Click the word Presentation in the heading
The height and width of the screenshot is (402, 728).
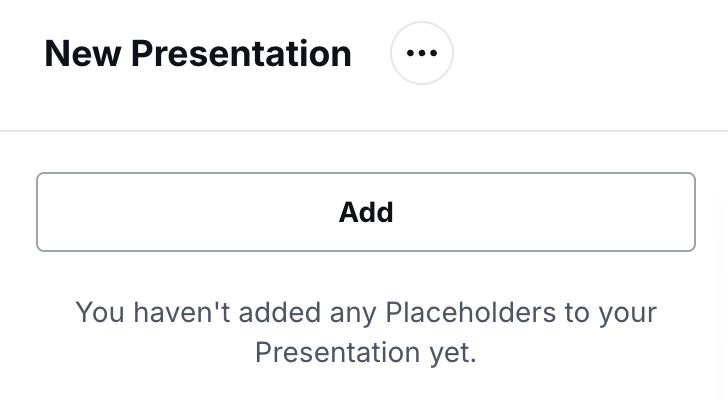click(241, 54)
